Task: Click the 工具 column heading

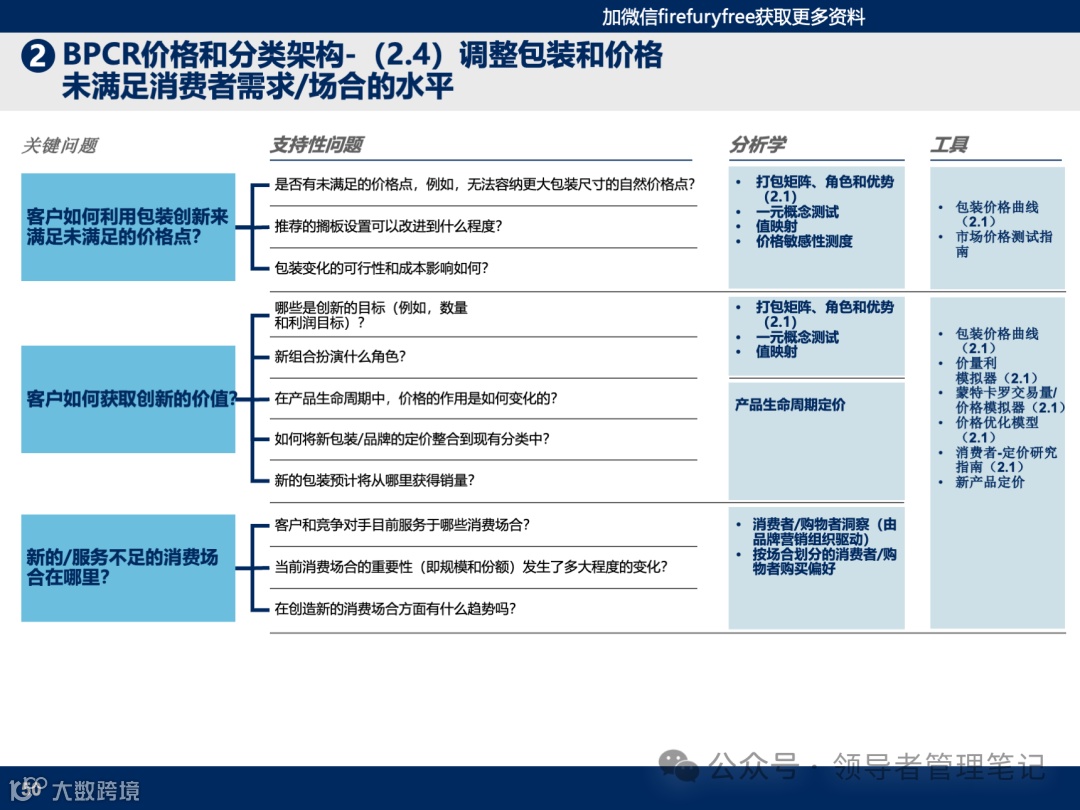Action: point(949,145)
